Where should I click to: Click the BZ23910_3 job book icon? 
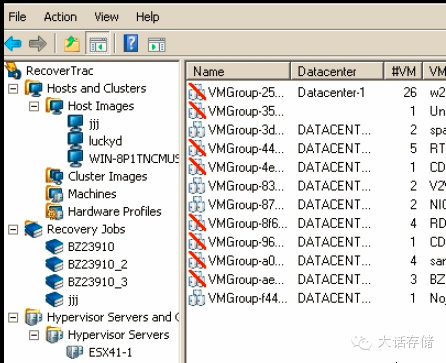coord(55,282)
